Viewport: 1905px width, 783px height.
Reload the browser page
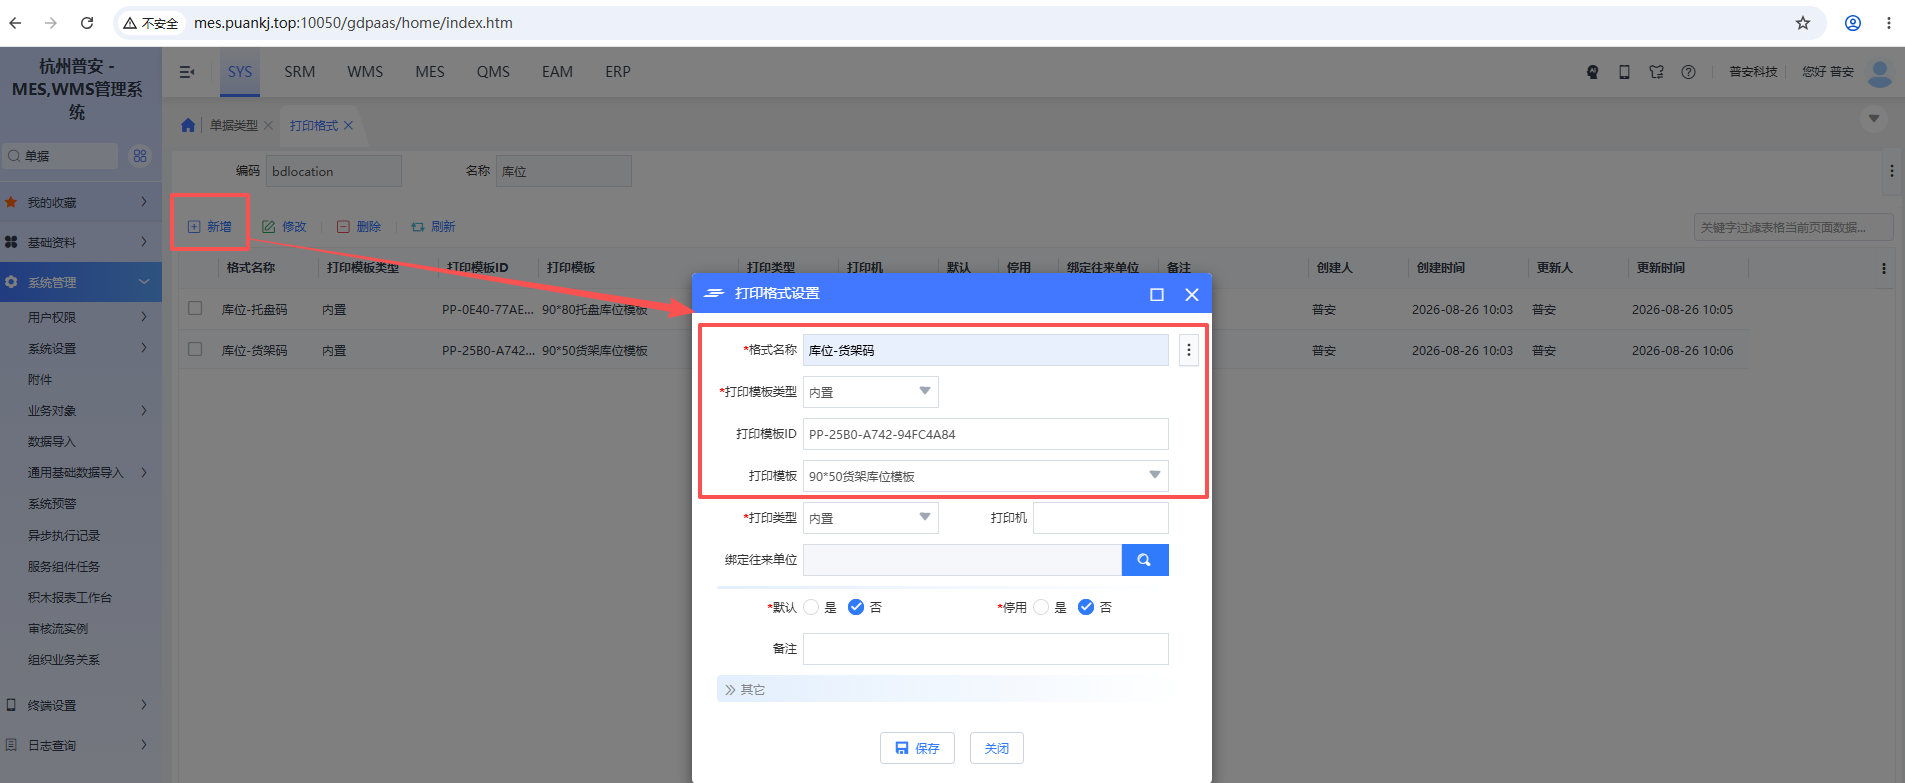(x=87, y=23)
